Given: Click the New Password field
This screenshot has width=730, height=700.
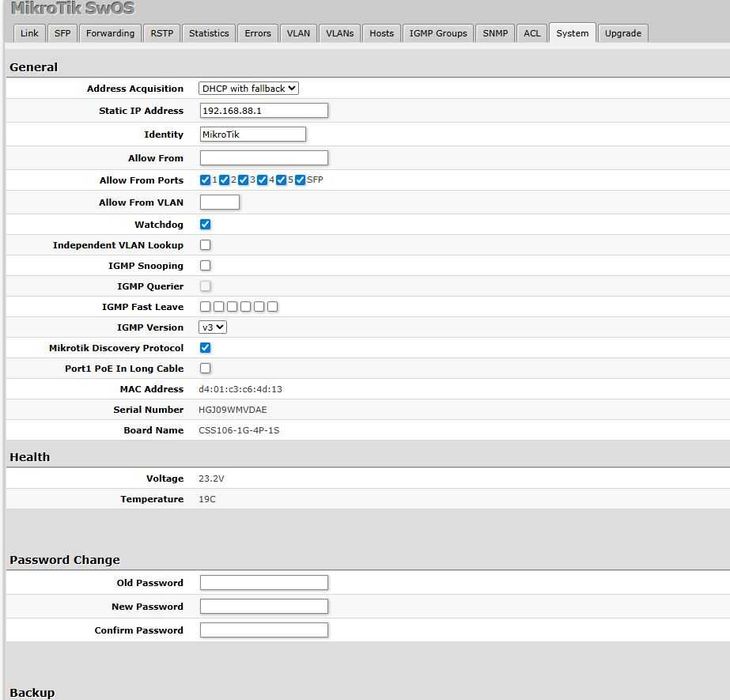Looking at the screenshot, I should click(x=264, y=606).
